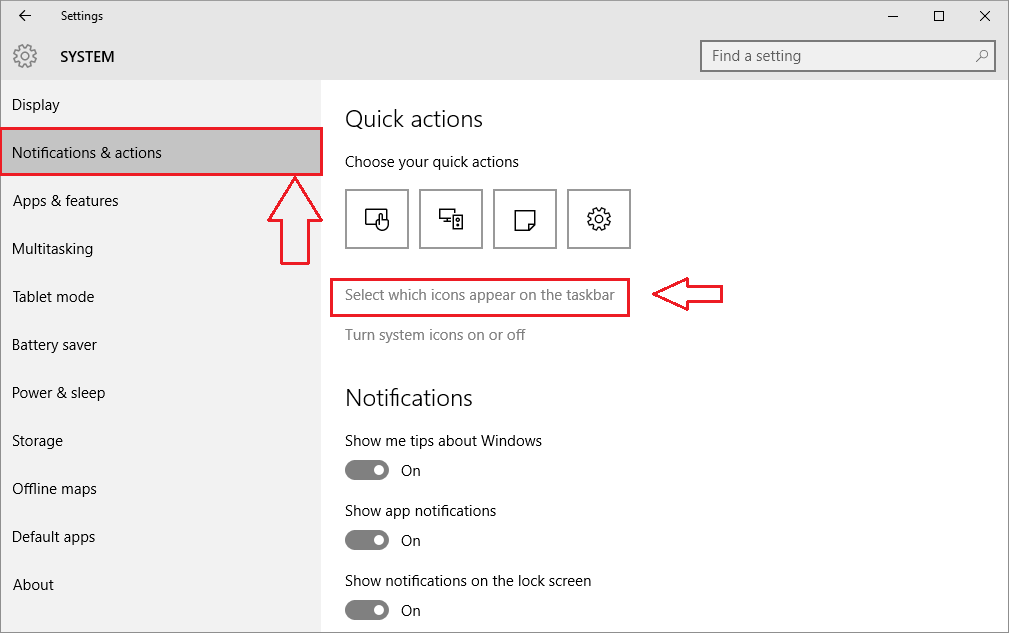Image resolution: width=1009 pixels, height=633 pixels.
Task: Go to Multitasking settings
Action: 161,249
